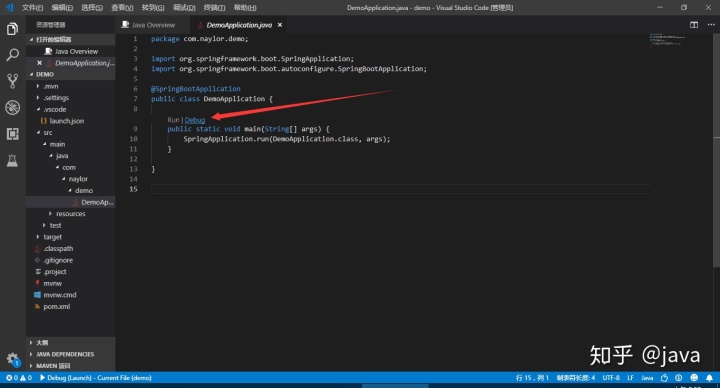Click the VS Code logo icon in title bar

point(9,7)
